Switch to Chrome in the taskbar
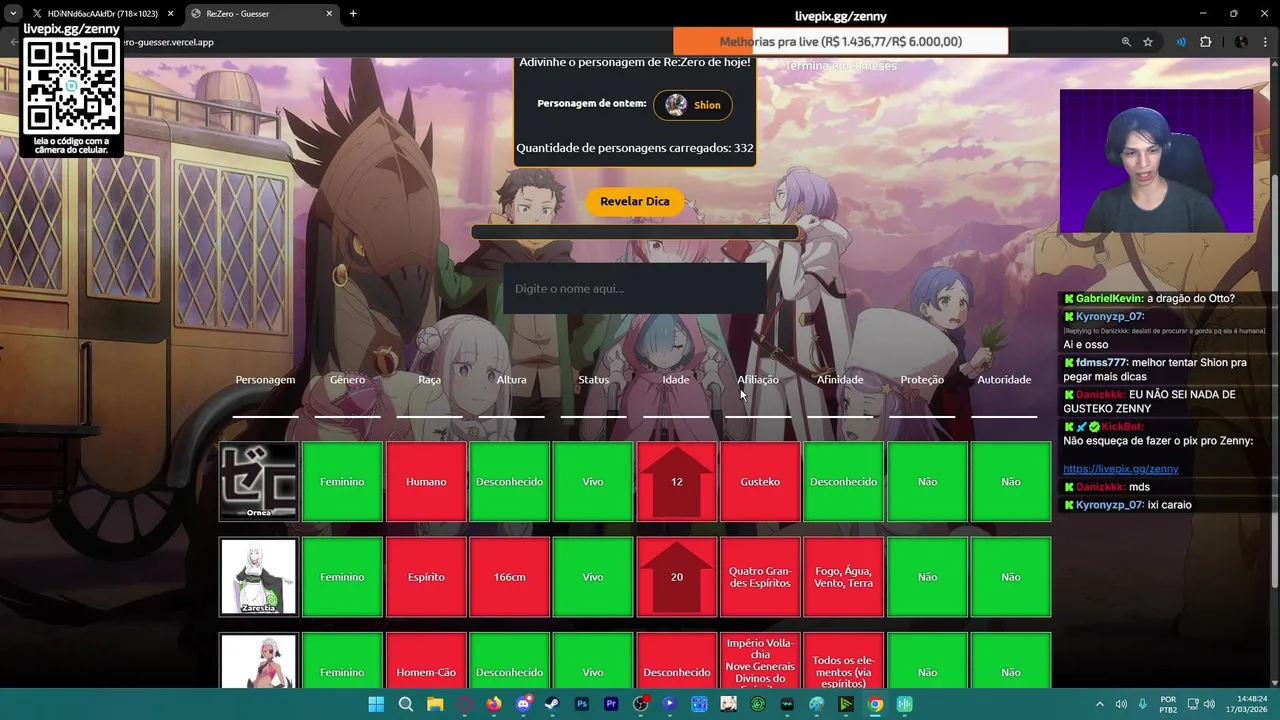Image resolution: width=1280 pixels, height=720 pixels. tap(875, 704)
